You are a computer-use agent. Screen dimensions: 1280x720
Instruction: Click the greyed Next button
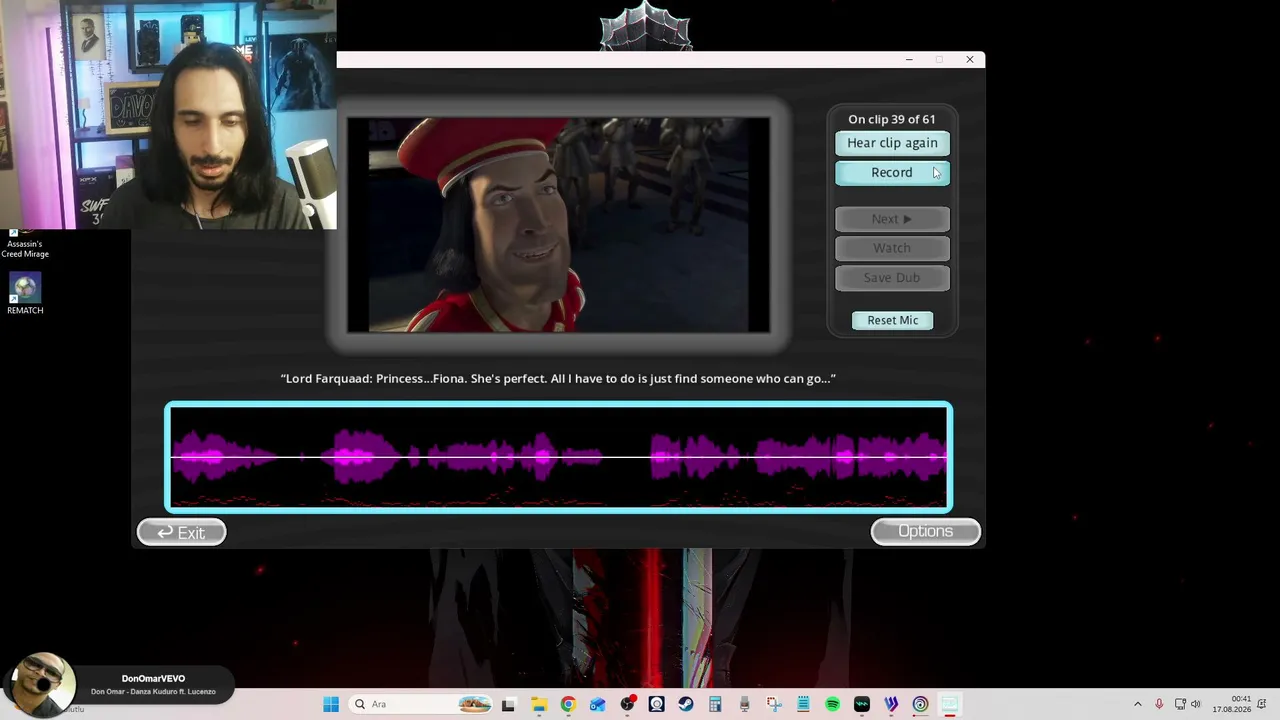892,219
